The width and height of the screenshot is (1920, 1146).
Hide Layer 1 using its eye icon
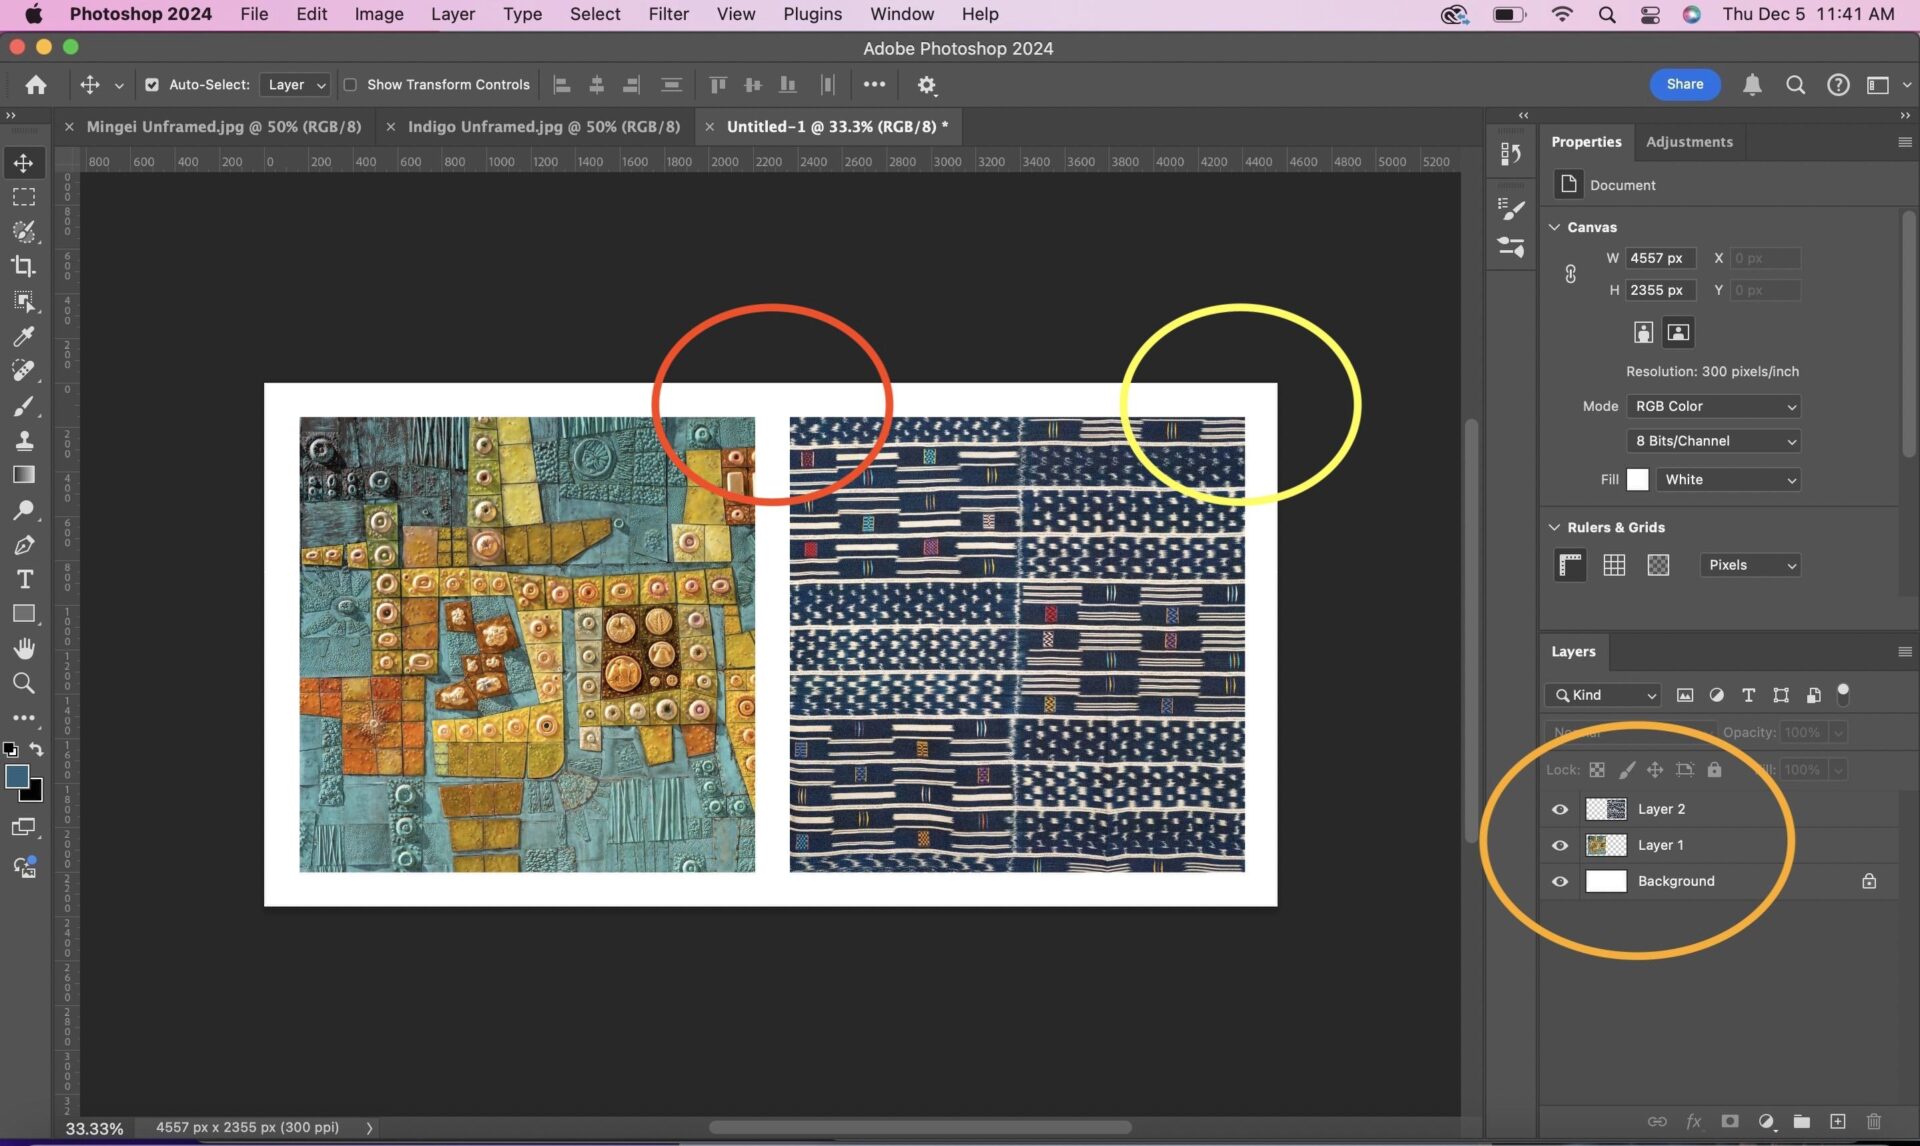click(1560, 845)
